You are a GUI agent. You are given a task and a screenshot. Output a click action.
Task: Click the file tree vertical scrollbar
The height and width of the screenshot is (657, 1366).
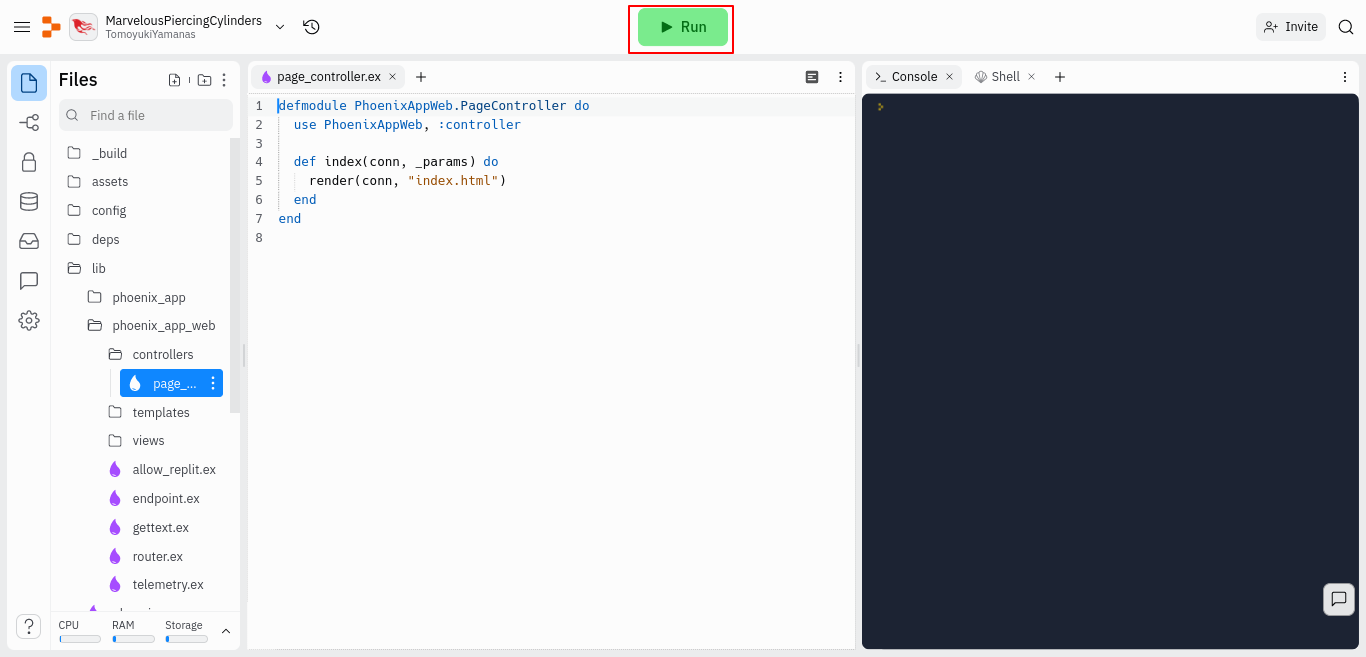(x=235, y=275)
